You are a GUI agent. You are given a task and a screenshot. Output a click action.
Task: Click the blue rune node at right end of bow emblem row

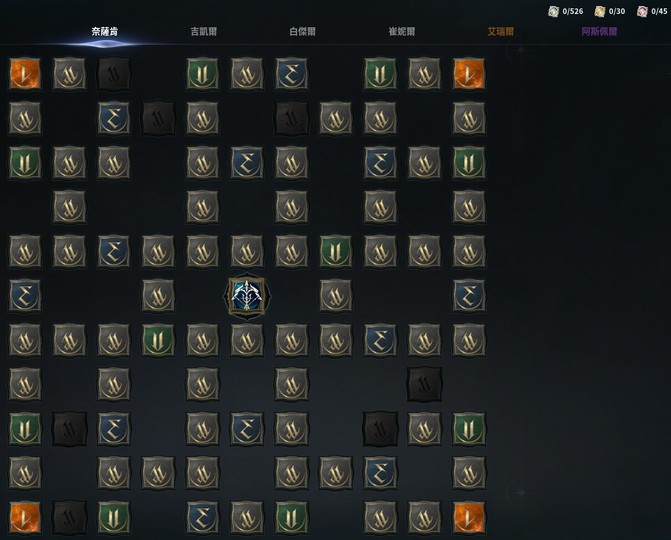point(469,296)
